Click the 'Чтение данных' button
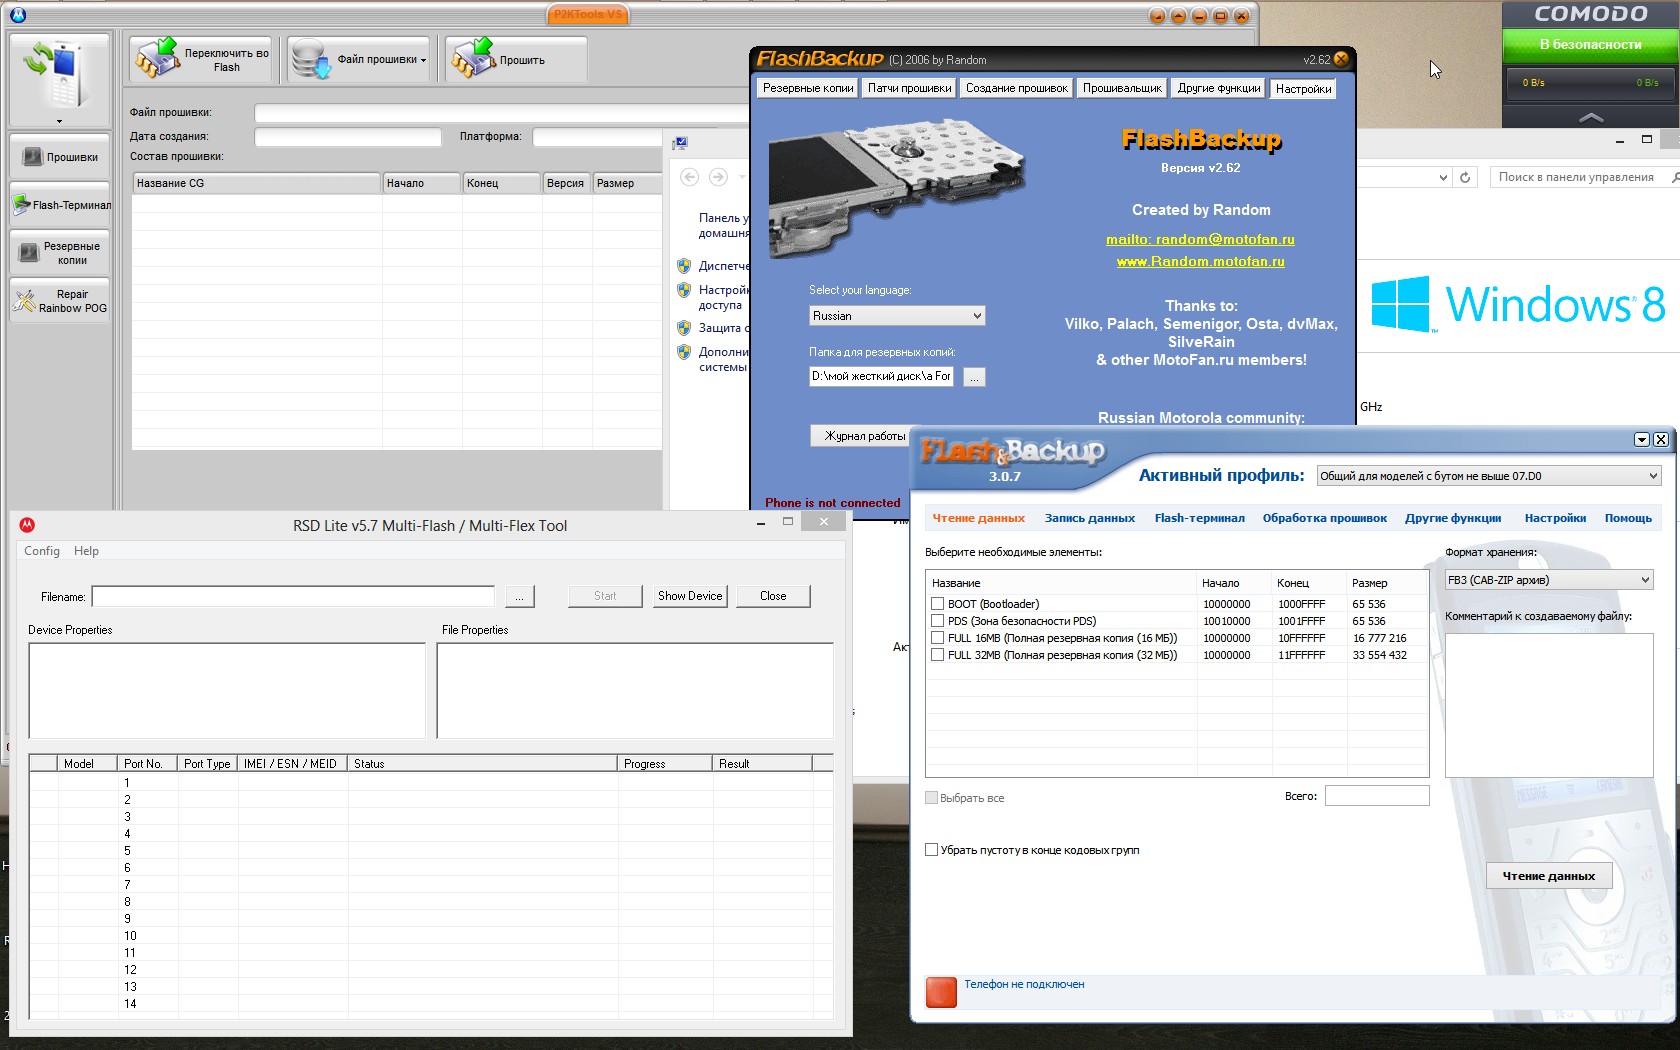1680x1050 pixels. pos(1549,876)
